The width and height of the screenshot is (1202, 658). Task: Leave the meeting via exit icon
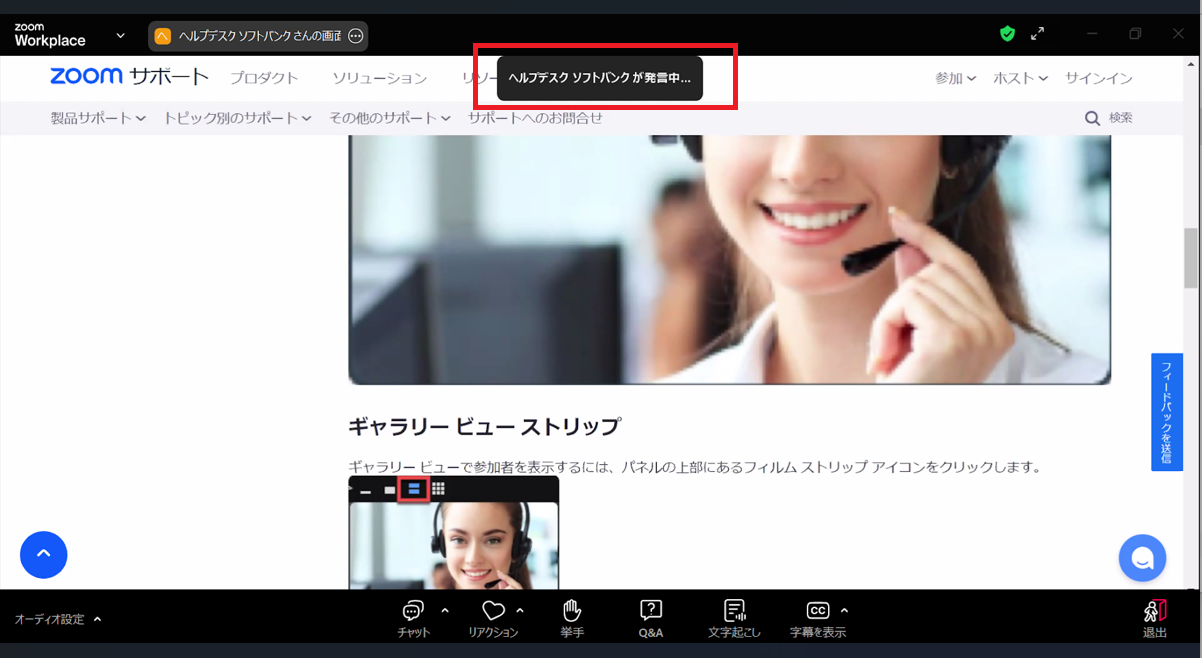point(1154,612)
